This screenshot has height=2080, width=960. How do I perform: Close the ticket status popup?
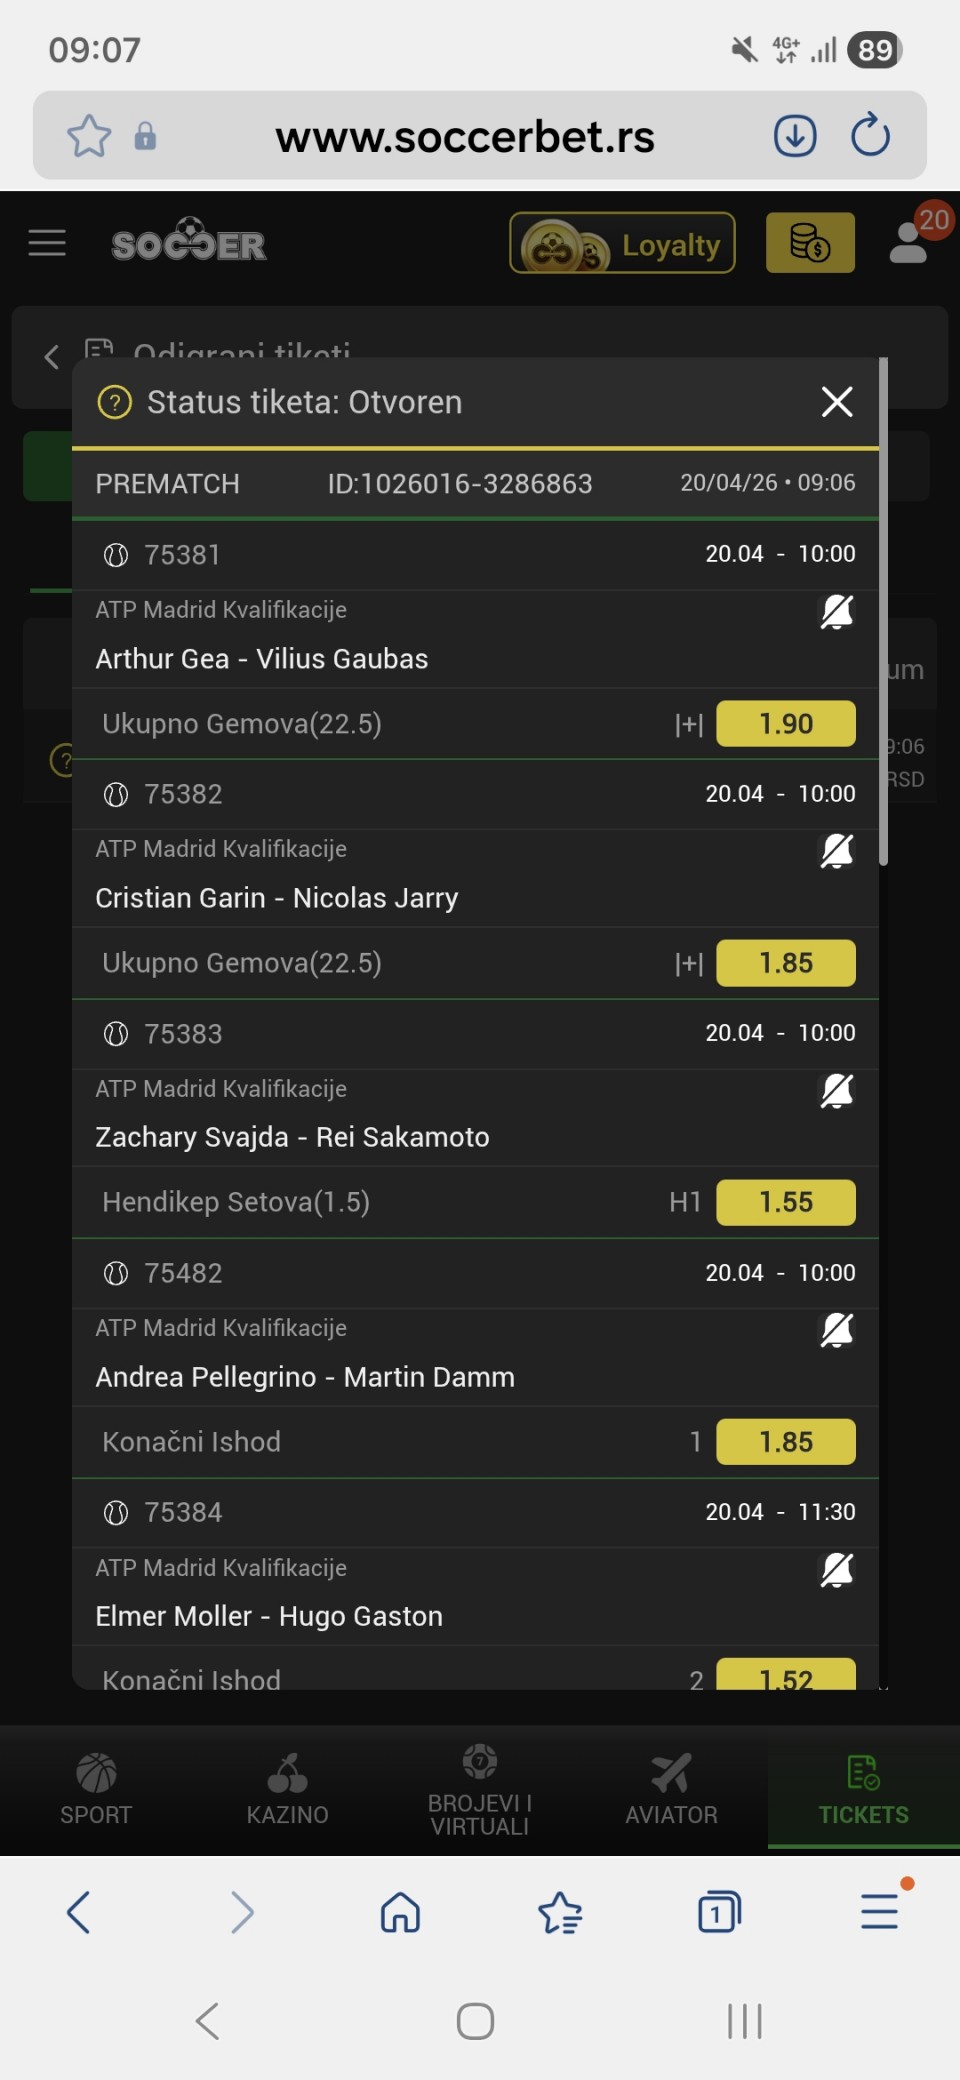click(x=836, y=402)
